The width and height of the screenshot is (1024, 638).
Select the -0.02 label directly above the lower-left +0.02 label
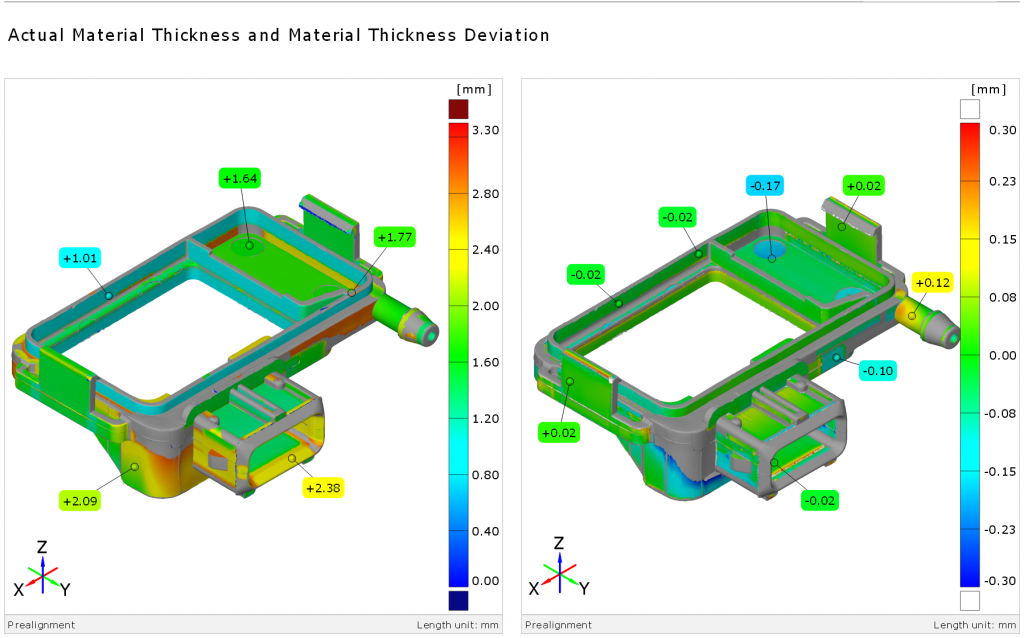tap(586, 274)
